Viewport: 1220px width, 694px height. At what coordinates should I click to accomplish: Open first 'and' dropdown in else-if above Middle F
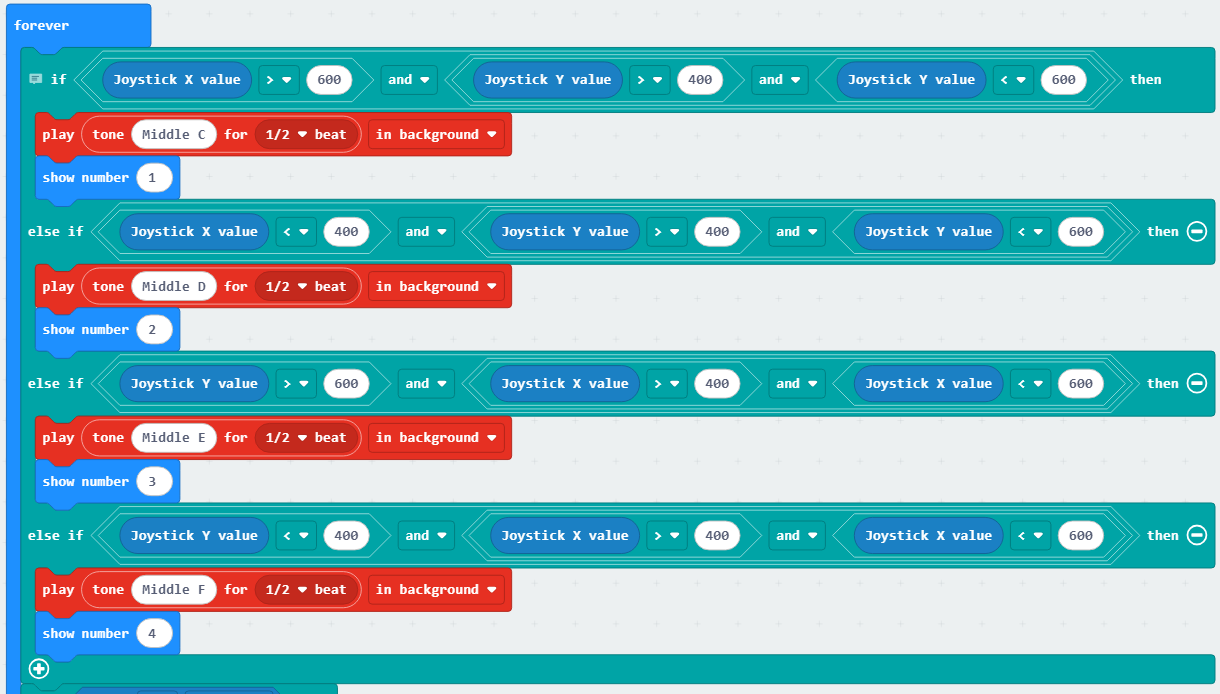(426, 536)
